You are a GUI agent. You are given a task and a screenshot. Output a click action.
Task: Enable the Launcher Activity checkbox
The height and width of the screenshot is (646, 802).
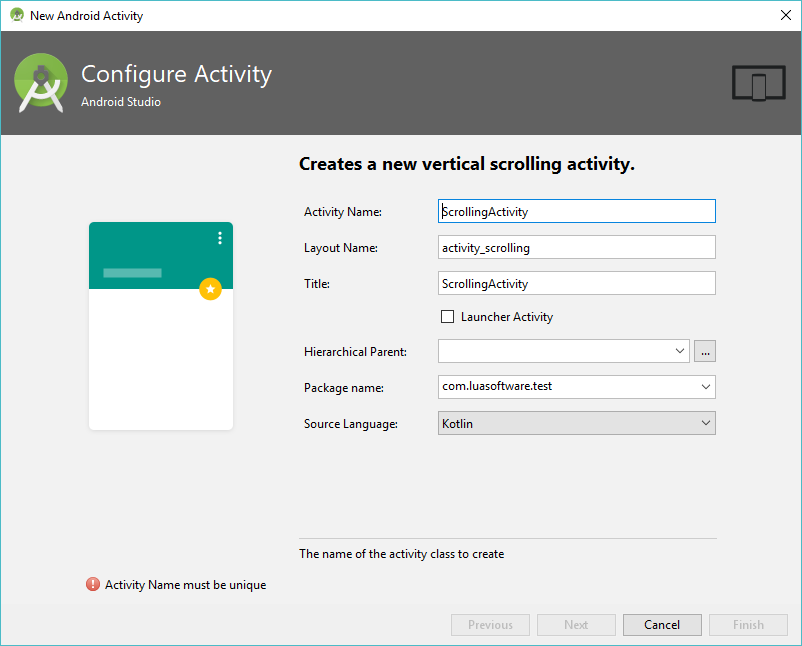tap(447, 317)
